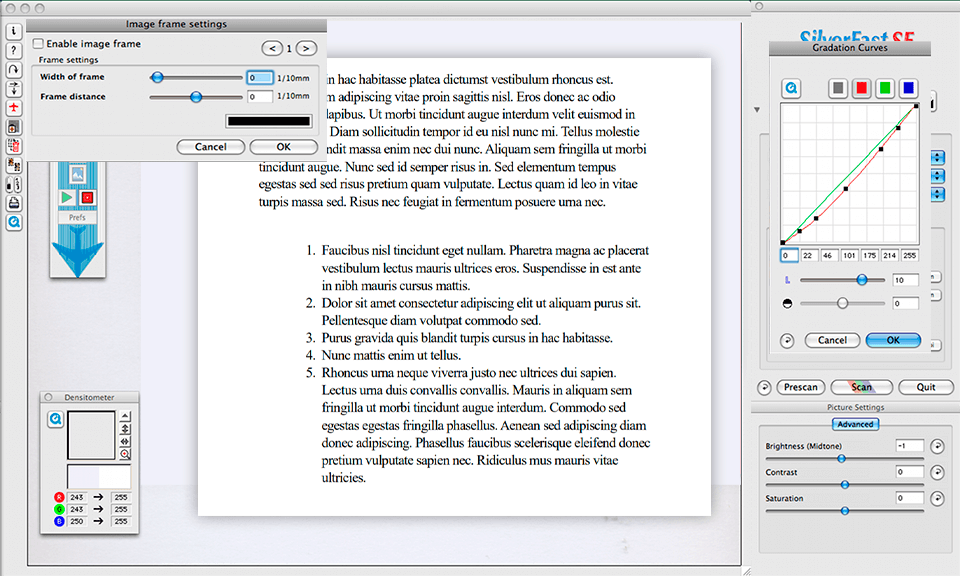The height and width of the screenshot is (576, 960).
Task: Quit SilverFast
Action: click(925, 387)
